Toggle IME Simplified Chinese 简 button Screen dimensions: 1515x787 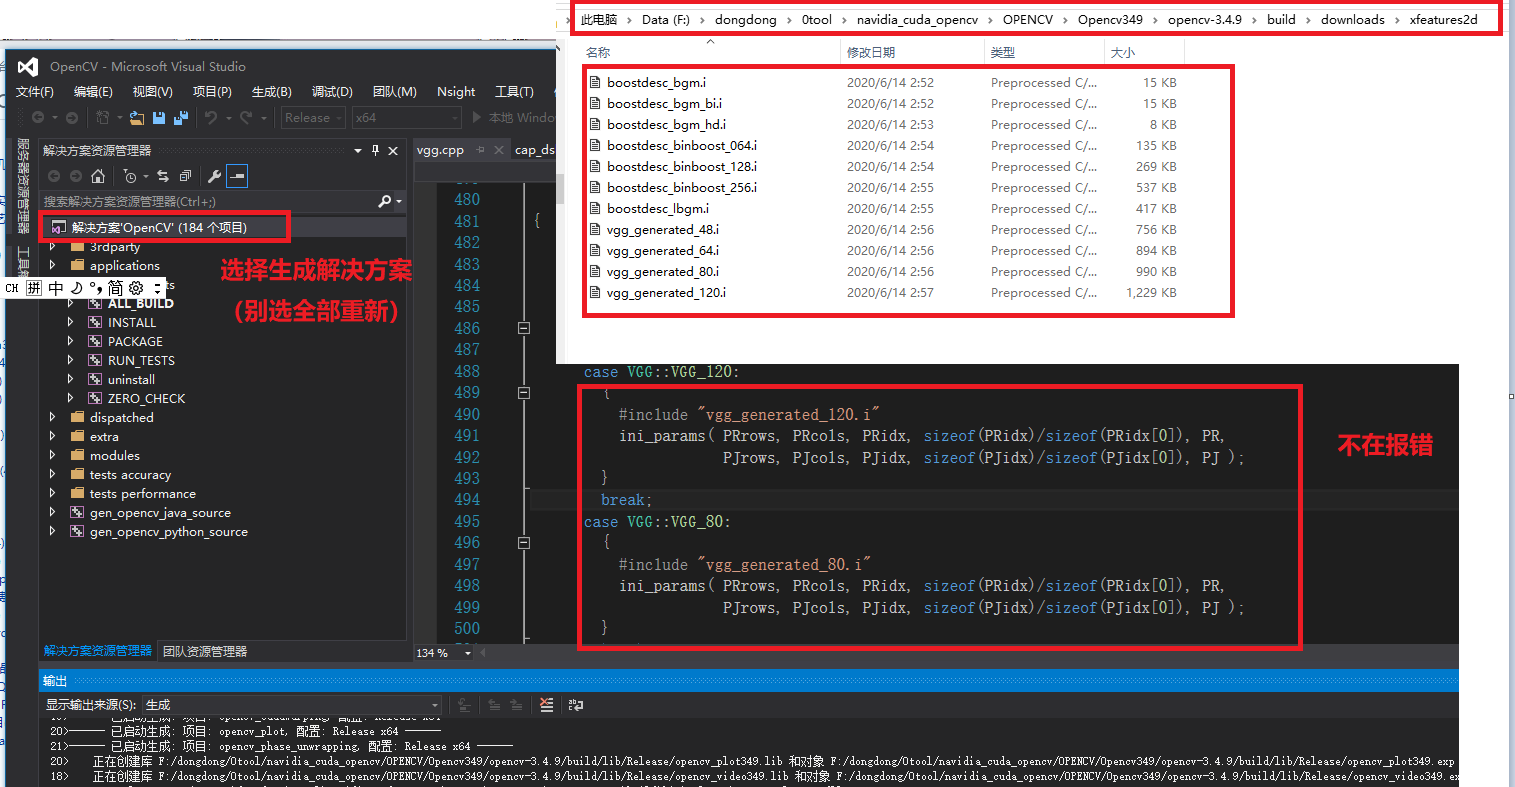coord(115,288)
